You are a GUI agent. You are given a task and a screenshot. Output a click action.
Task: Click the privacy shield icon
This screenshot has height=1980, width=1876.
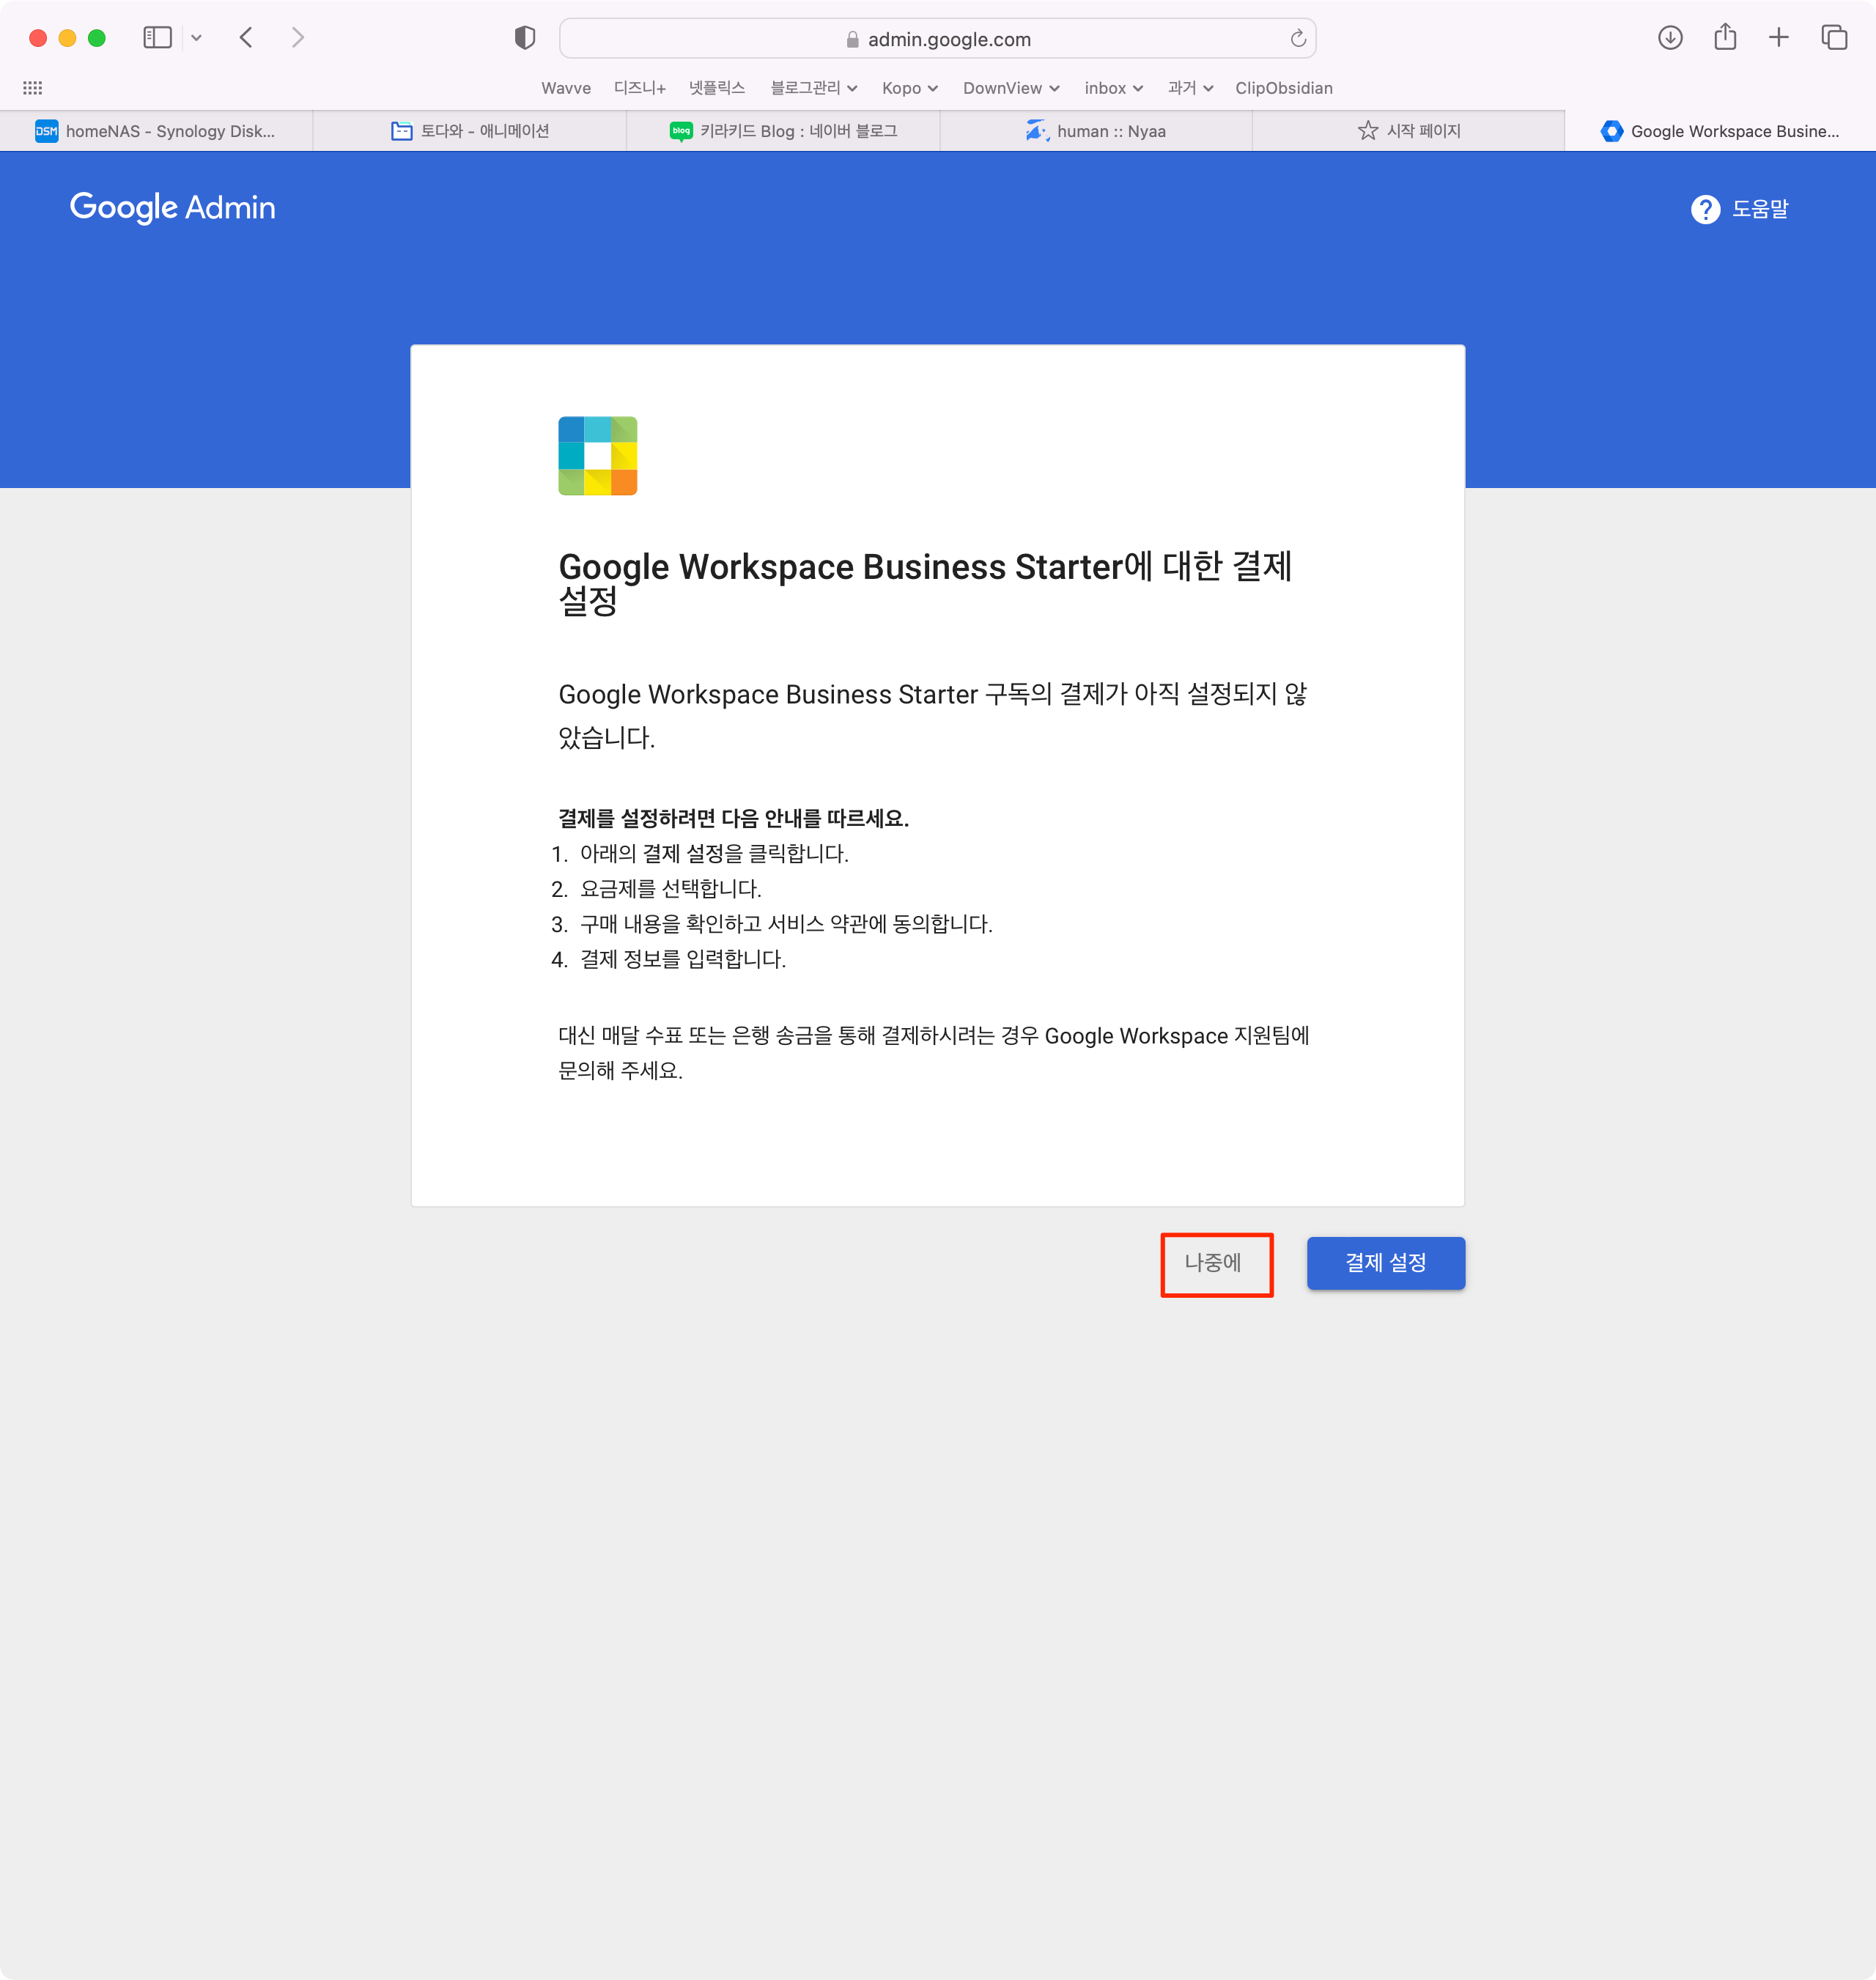pyautogui.click(x=525, y=38)
